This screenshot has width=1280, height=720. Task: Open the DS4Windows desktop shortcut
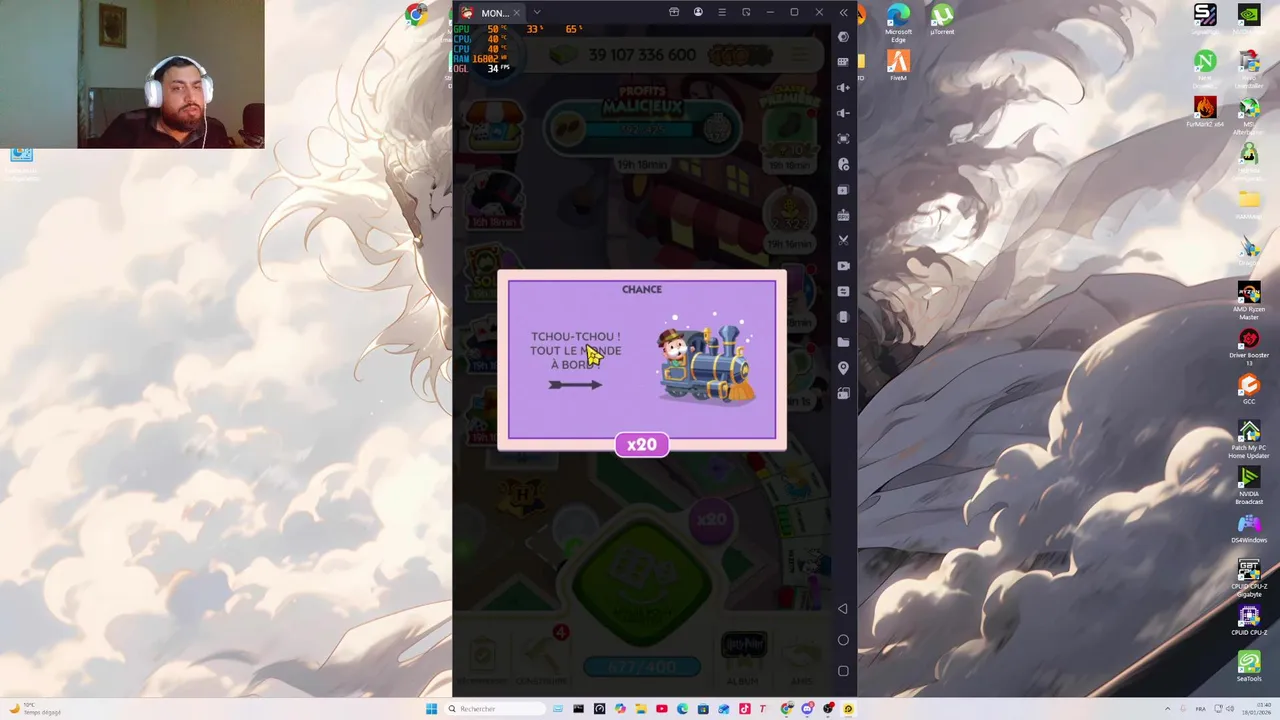click(1249, 529)
